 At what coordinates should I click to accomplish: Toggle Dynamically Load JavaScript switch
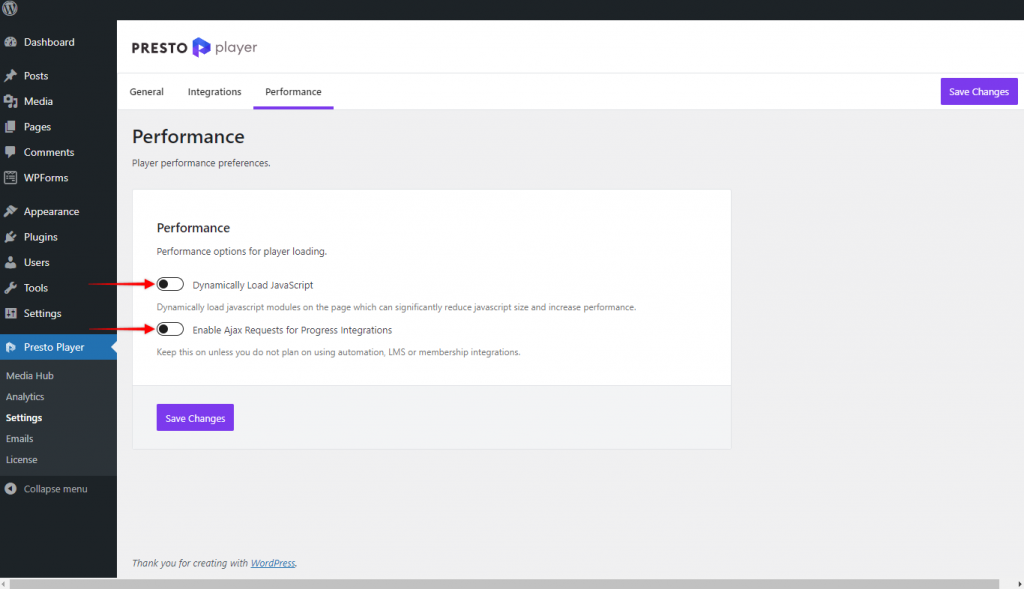170,285
